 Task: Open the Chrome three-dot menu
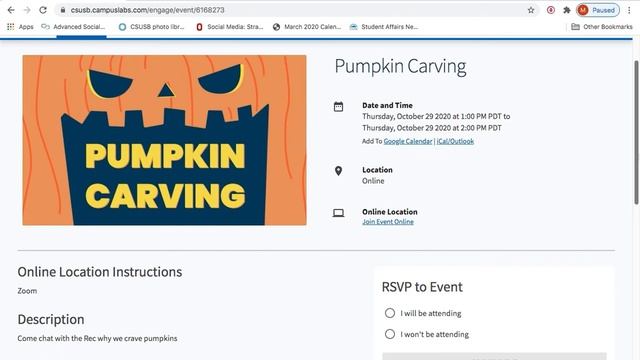point(629,10)
